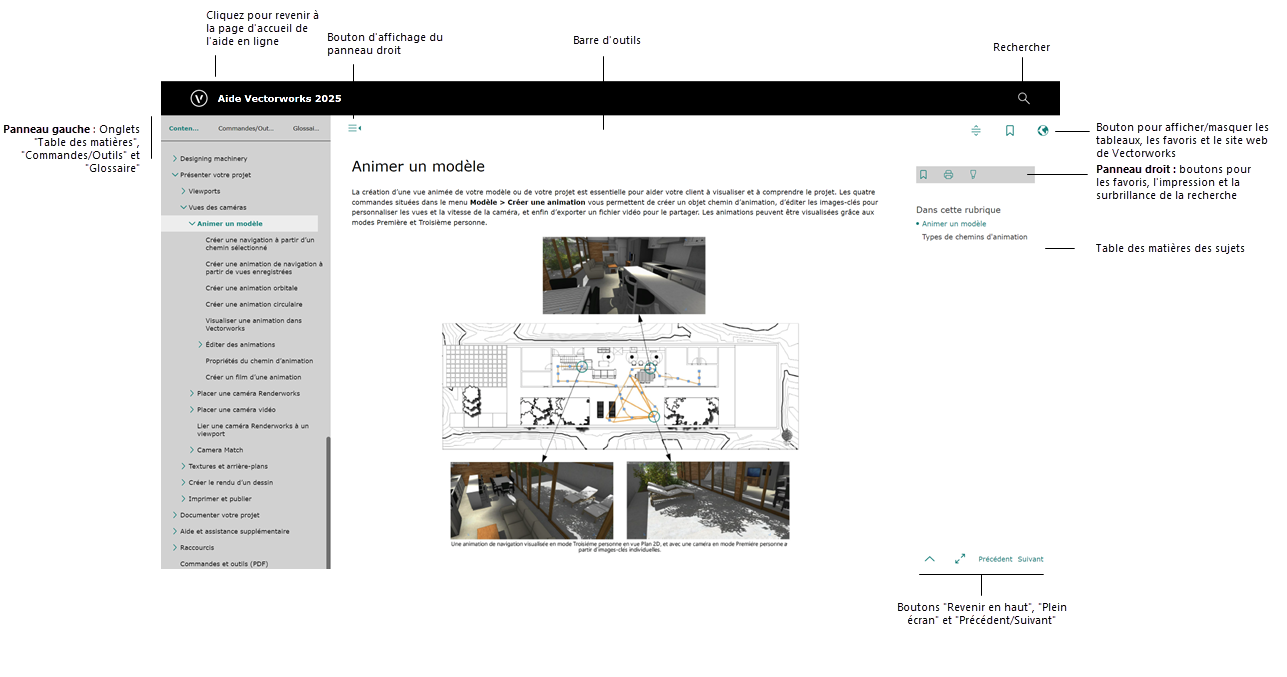Click the printer icon to print topic
Screen dimensions: 1287x677
(x=948, y=175)
